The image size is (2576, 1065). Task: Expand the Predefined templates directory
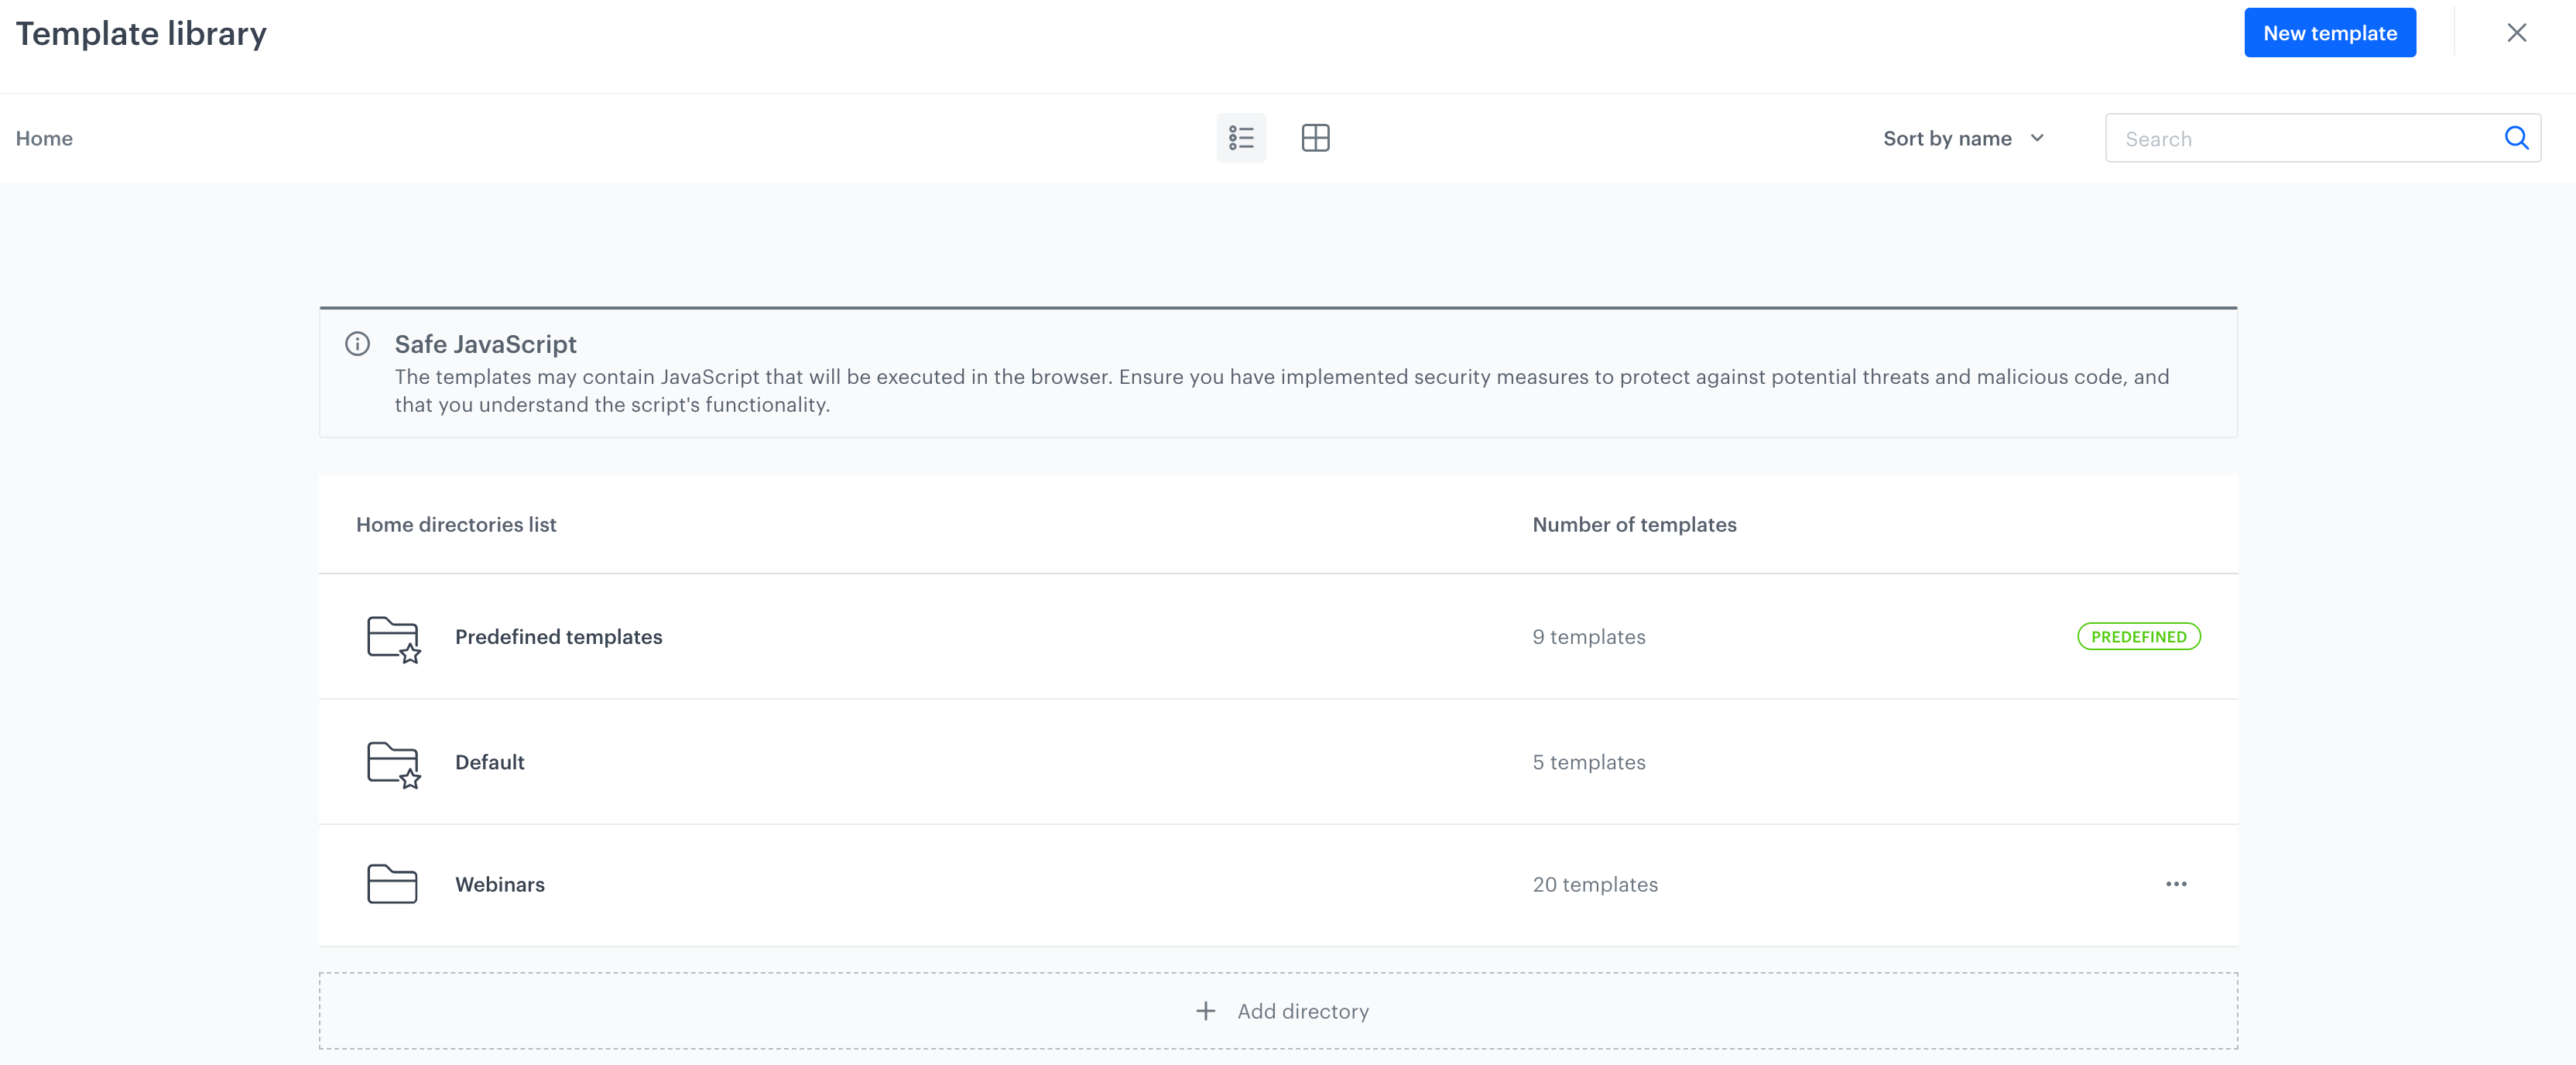point(559,636)
